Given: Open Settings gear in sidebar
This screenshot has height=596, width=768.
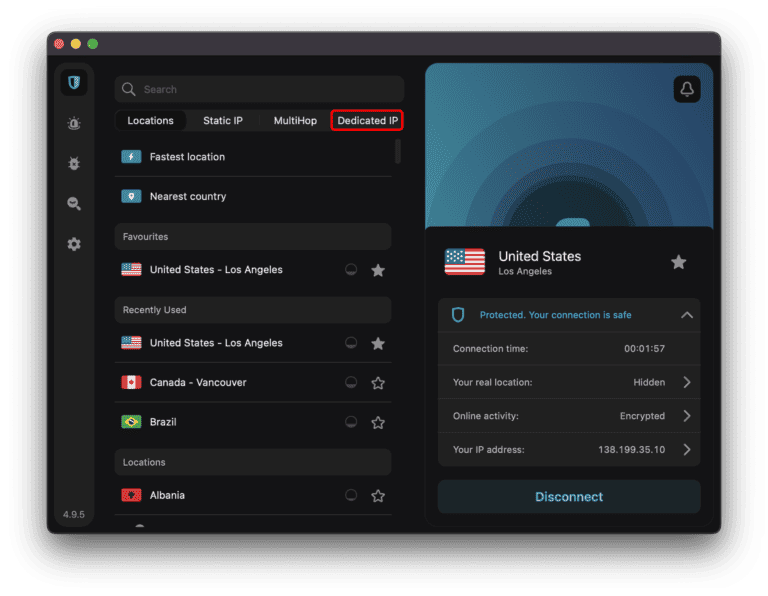Looking at the screenshot, I should click(x=74, y=244).
